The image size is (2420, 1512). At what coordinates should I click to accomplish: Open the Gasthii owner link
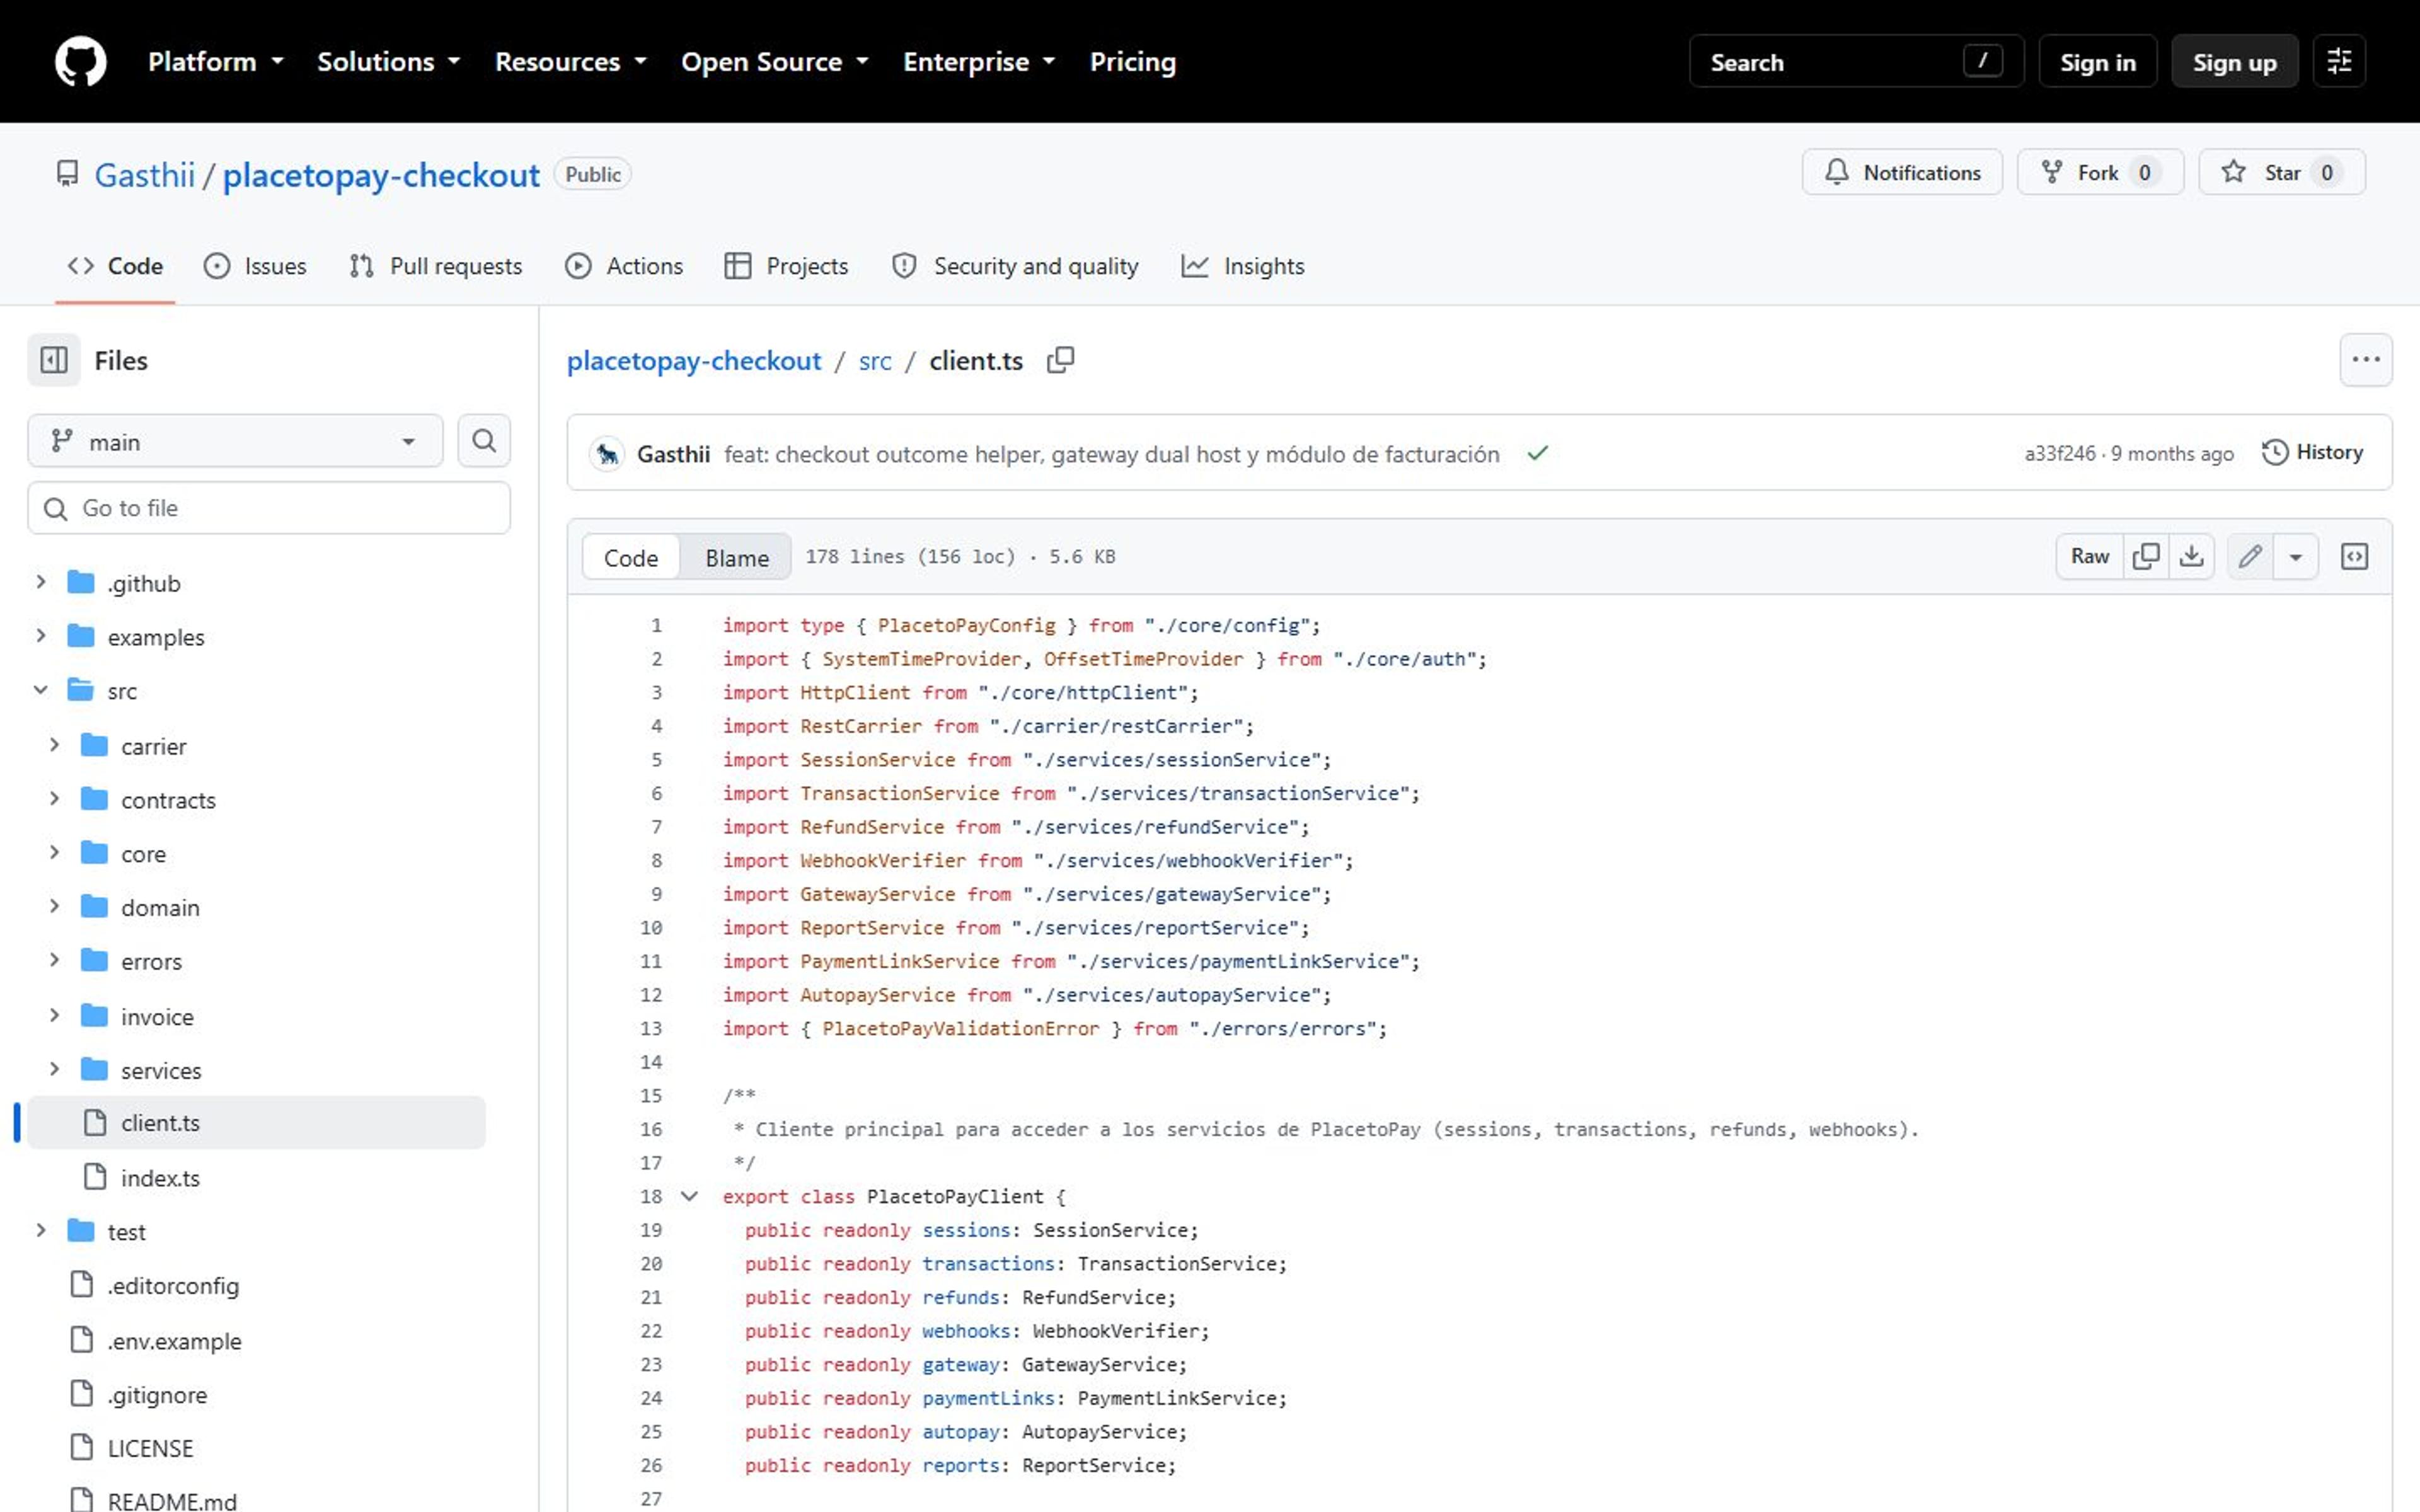[x=144, y=175]
